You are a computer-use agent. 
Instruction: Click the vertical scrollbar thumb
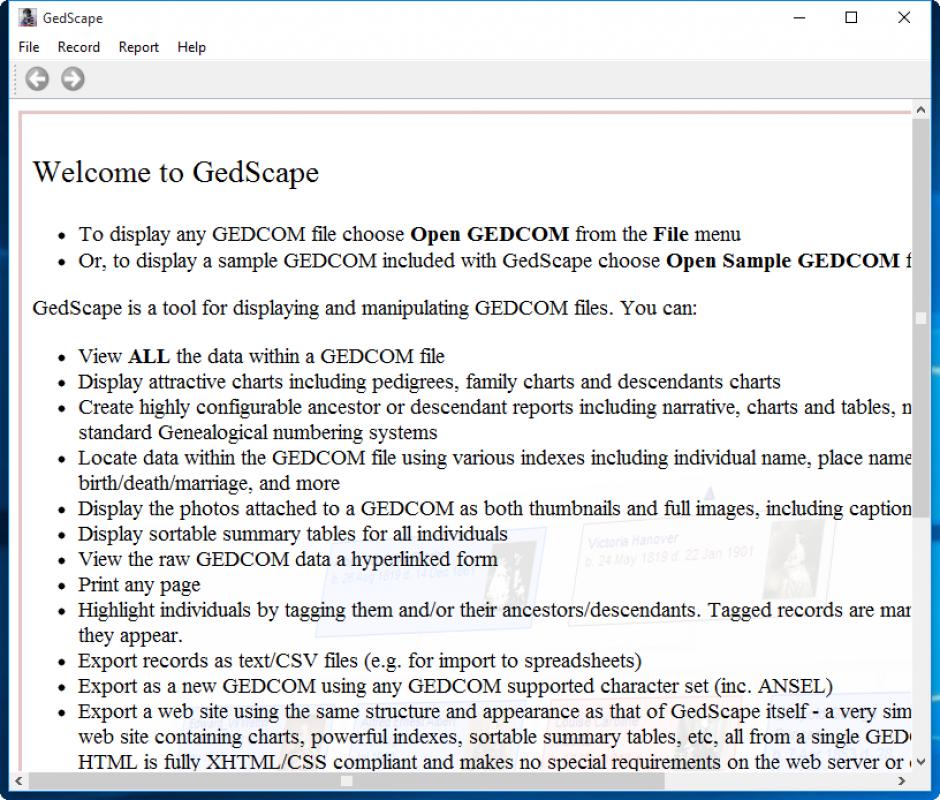(x=921, y=318)
